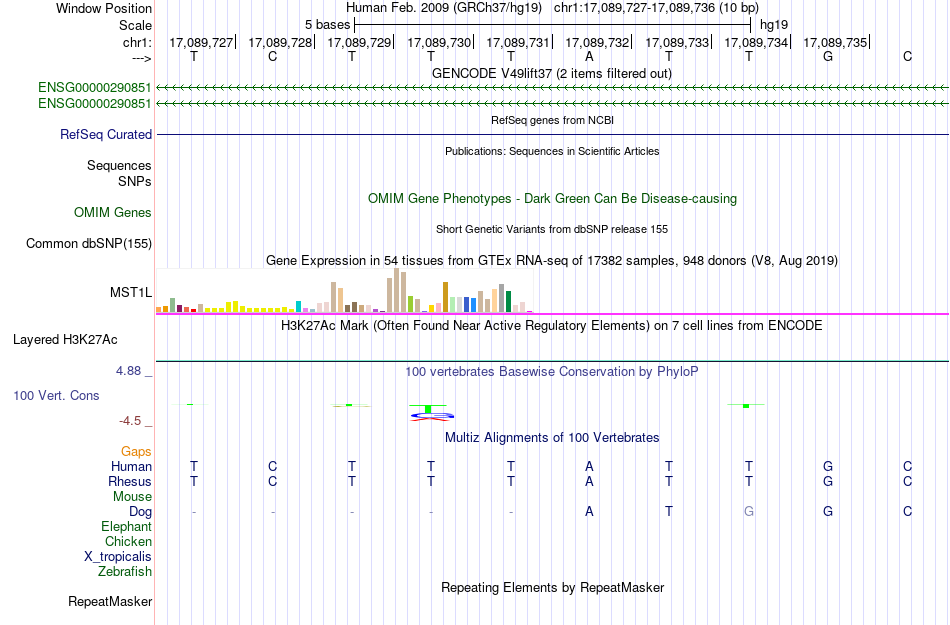Click the OMIM Genes track label
The height and width of the screenshot is (625, 950).
pos(113,213)
